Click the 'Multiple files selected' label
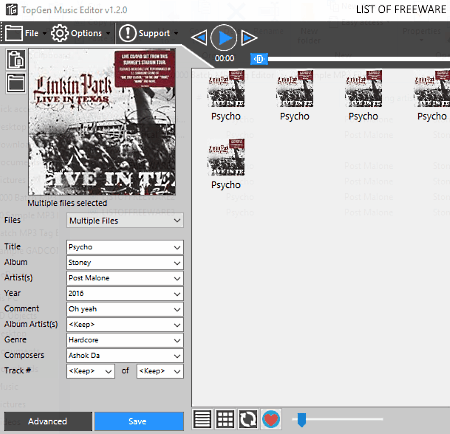This screenshot has height=434, width=450. pyautogui.click(x=67, y=203)
